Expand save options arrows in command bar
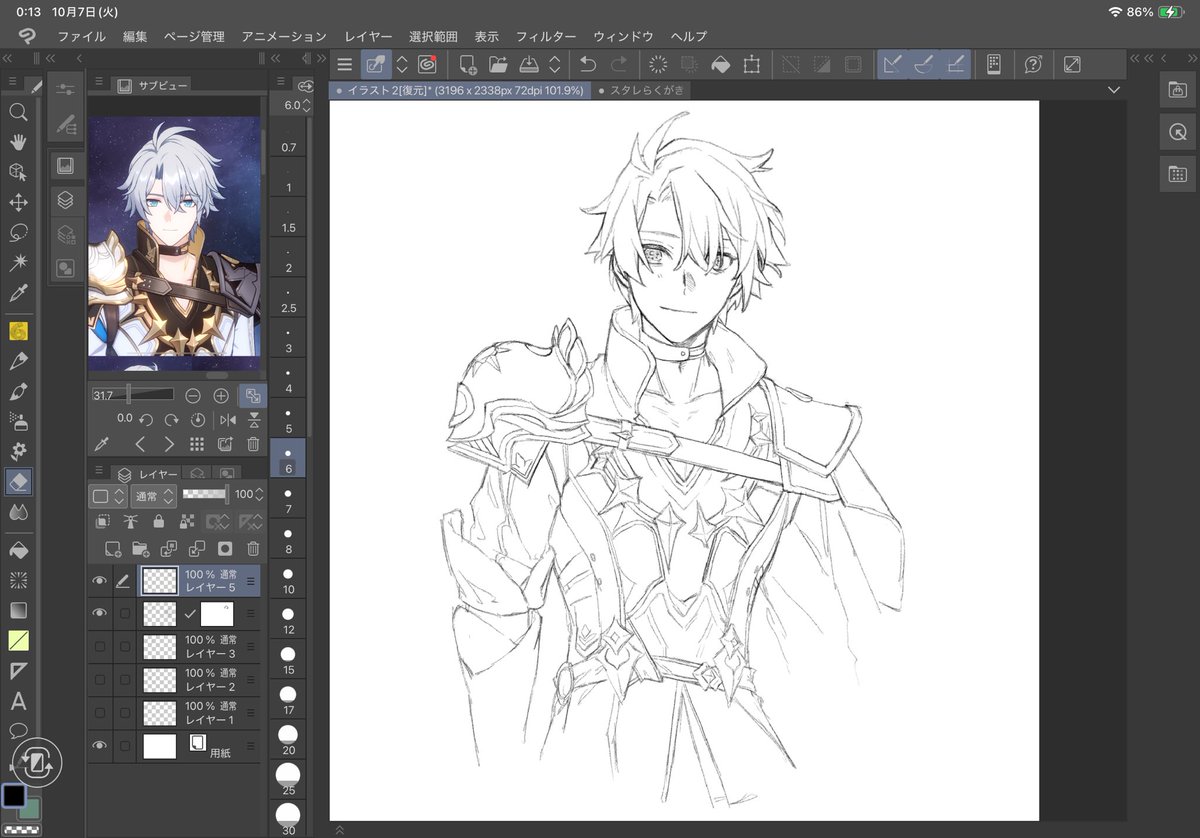 [x=554, y=65]
